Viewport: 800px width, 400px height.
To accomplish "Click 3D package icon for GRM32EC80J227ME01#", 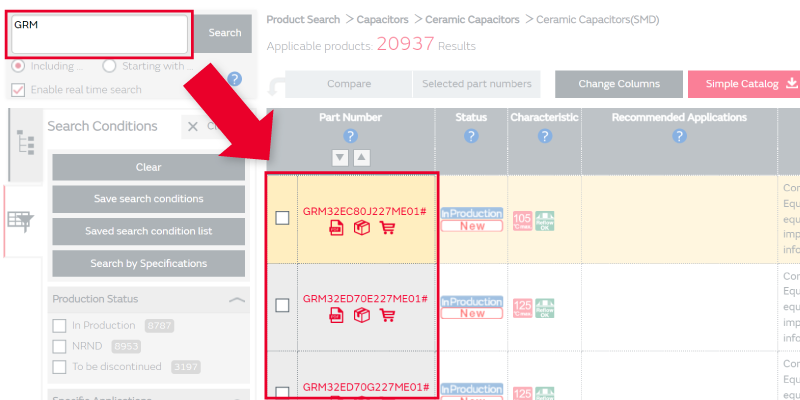I will pos(362,229).
